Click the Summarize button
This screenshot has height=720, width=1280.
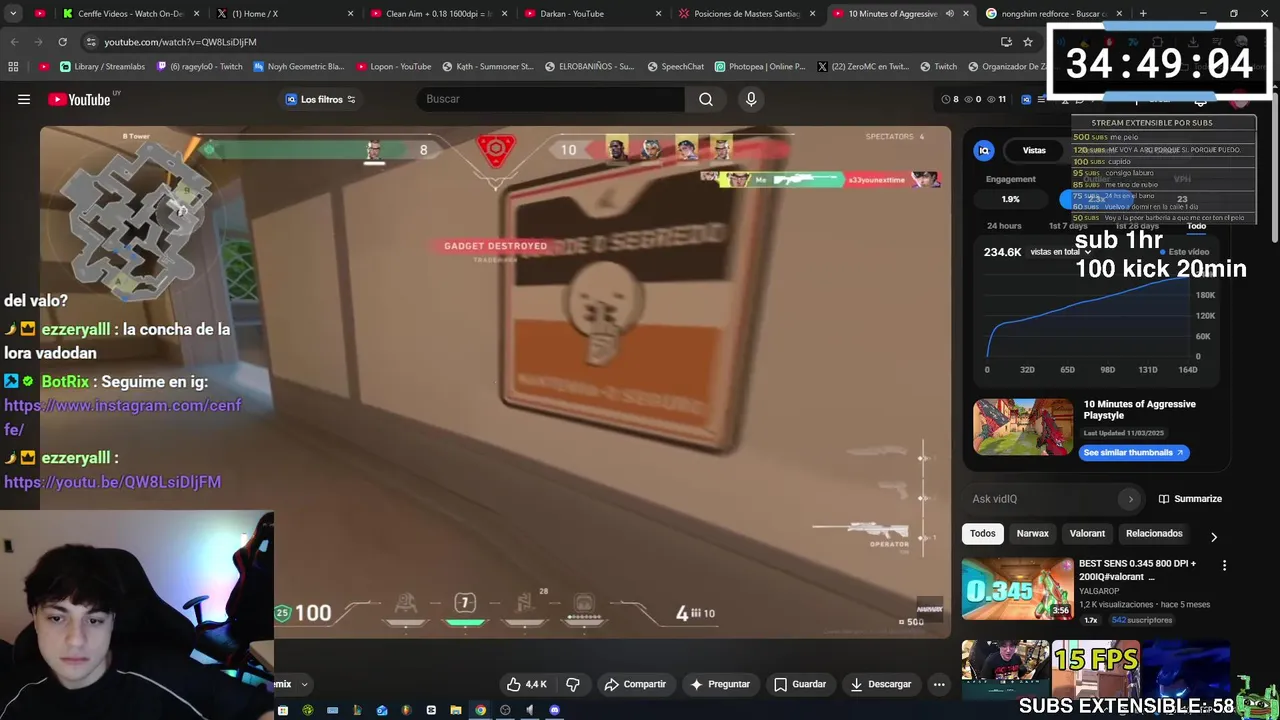click(1190, 499)
